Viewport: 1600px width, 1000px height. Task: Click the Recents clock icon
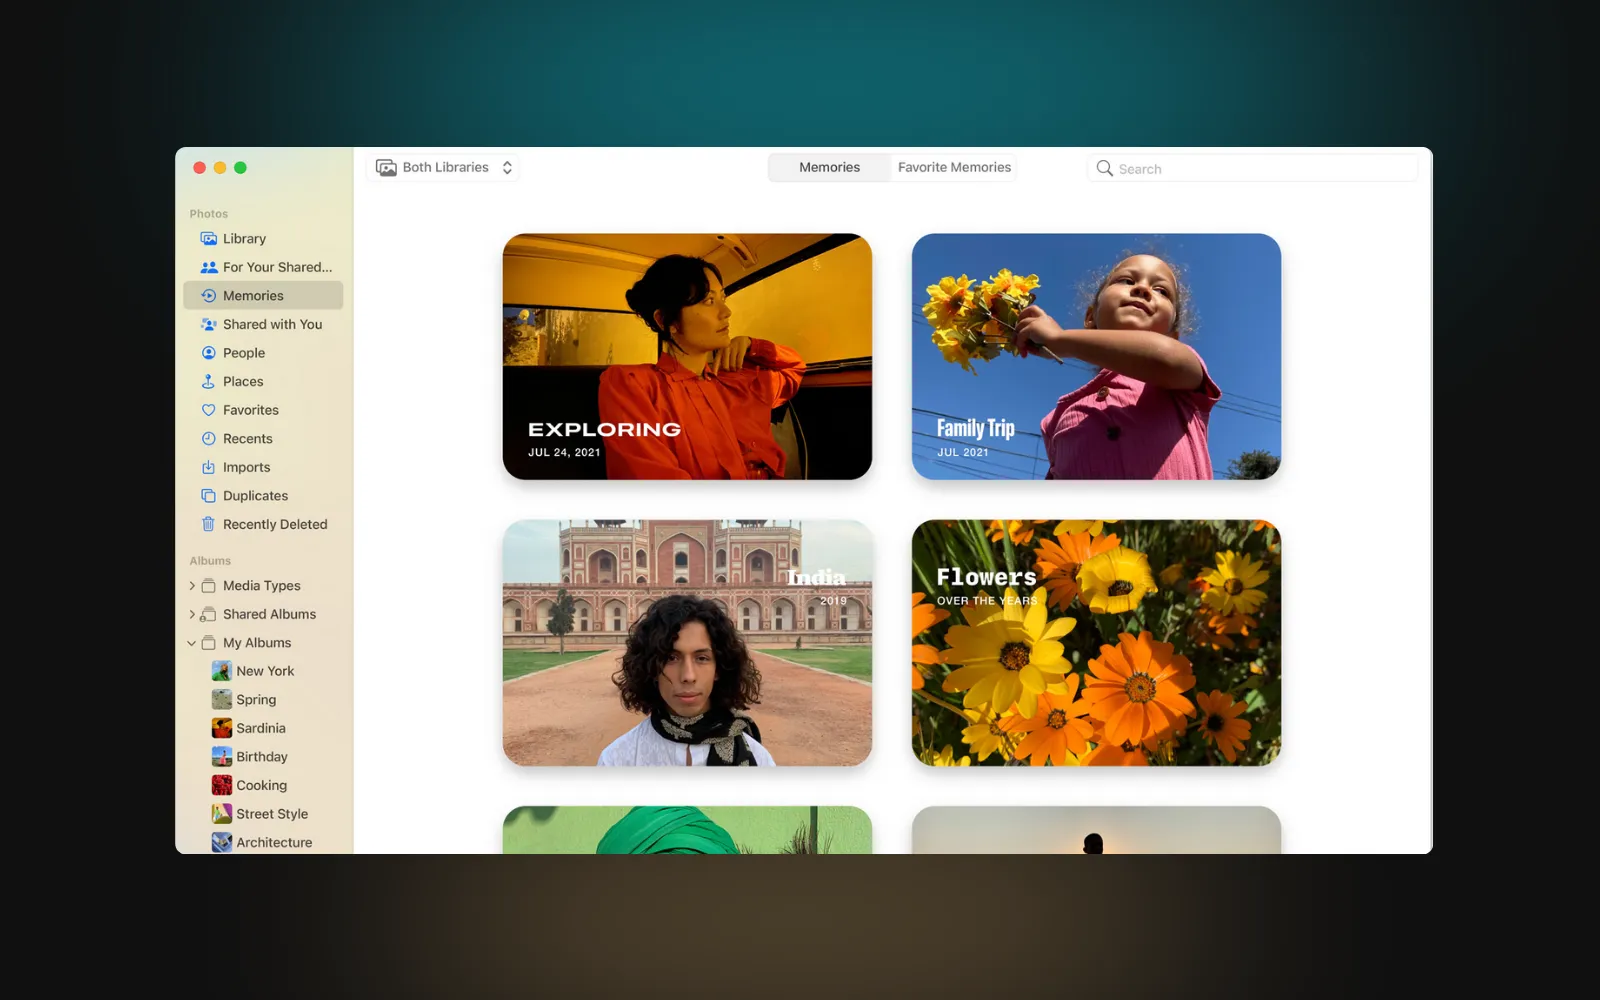tap(208, 439)
